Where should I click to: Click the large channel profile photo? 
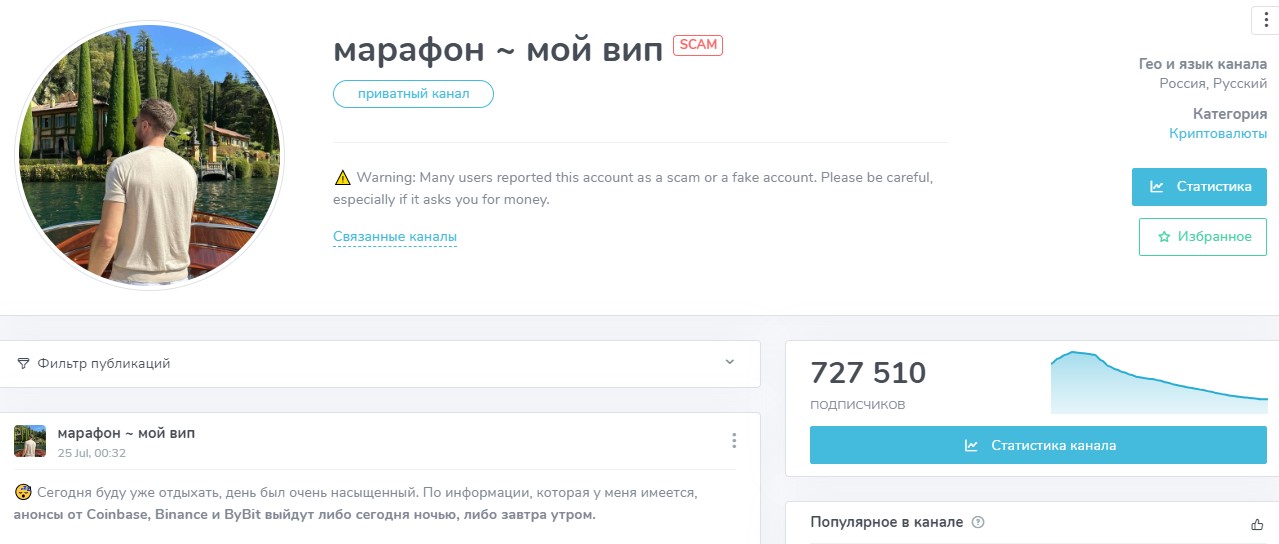point(150,156)
